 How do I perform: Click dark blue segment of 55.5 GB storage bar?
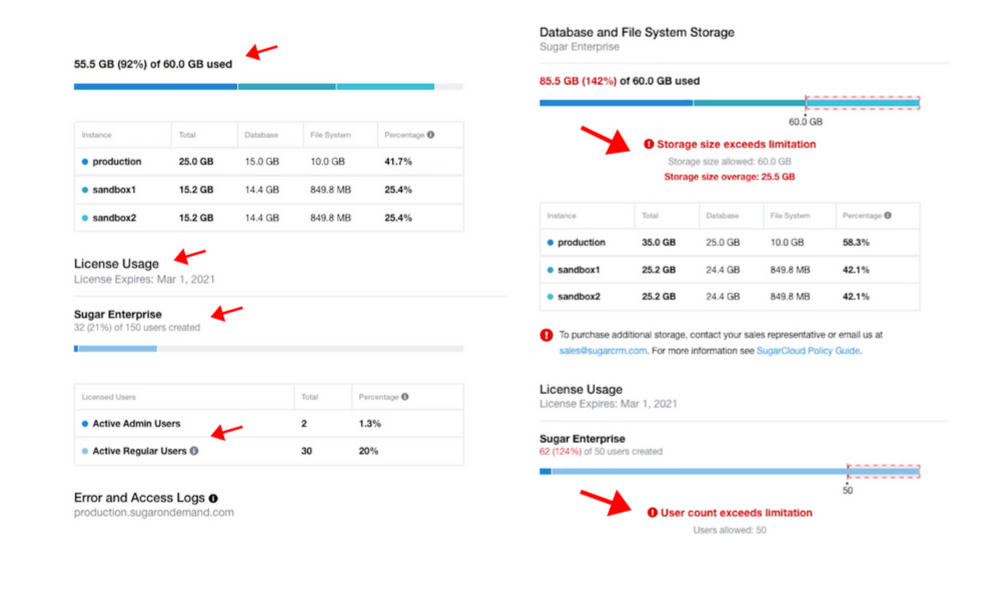pos(156,87)
